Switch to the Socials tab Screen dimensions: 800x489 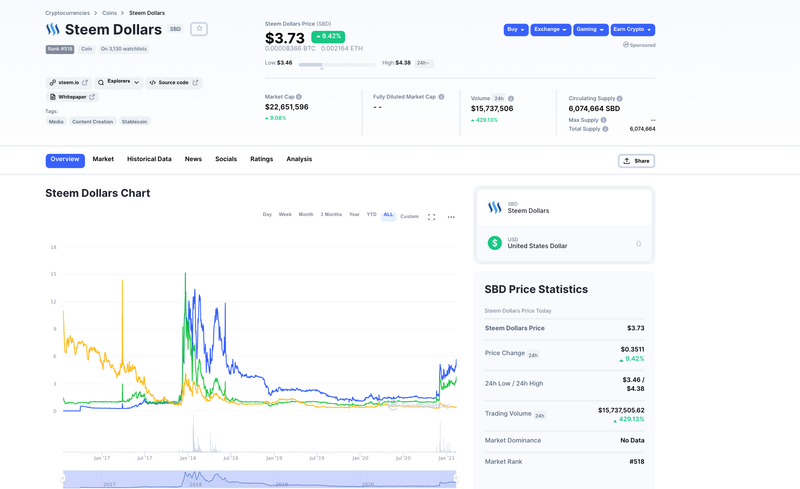226,159
